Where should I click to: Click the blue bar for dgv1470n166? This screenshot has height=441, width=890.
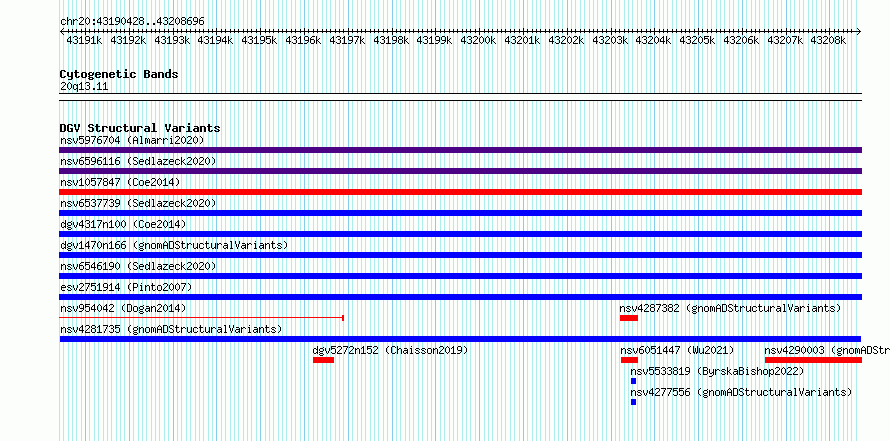point(460,255)
